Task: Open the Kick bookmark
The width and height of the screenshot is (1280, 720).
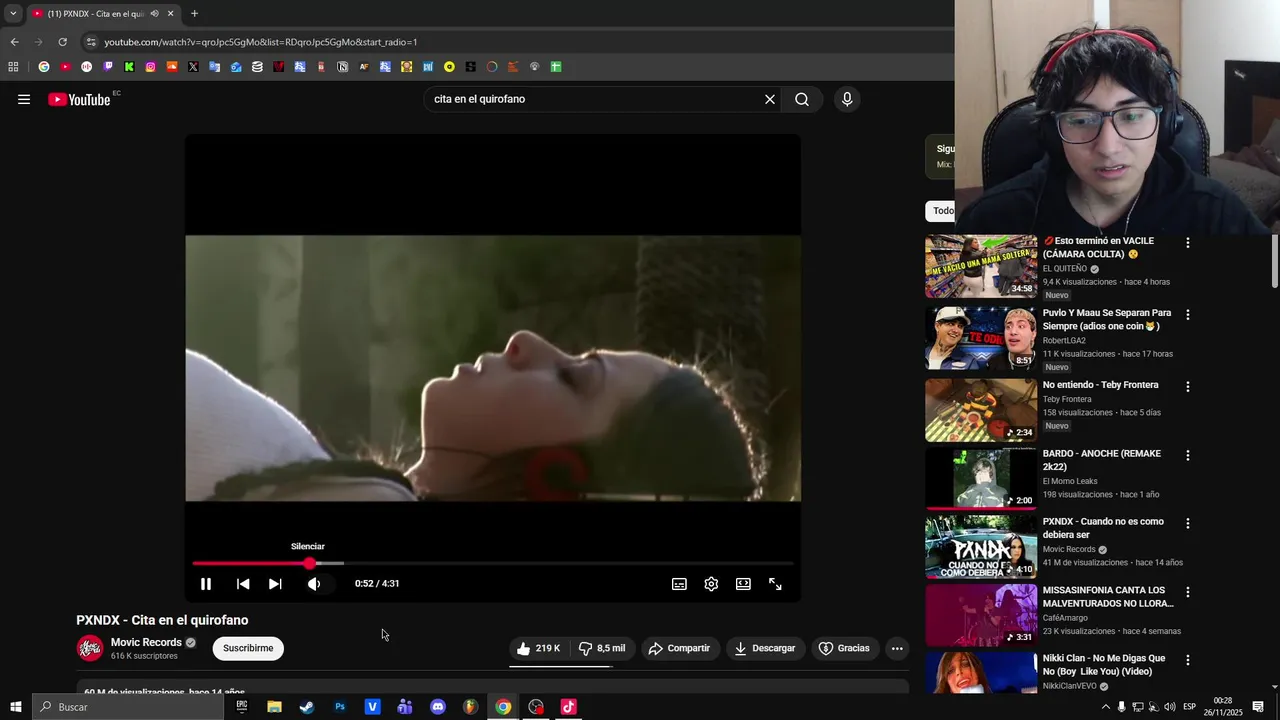Action: (x=129, y=67)
